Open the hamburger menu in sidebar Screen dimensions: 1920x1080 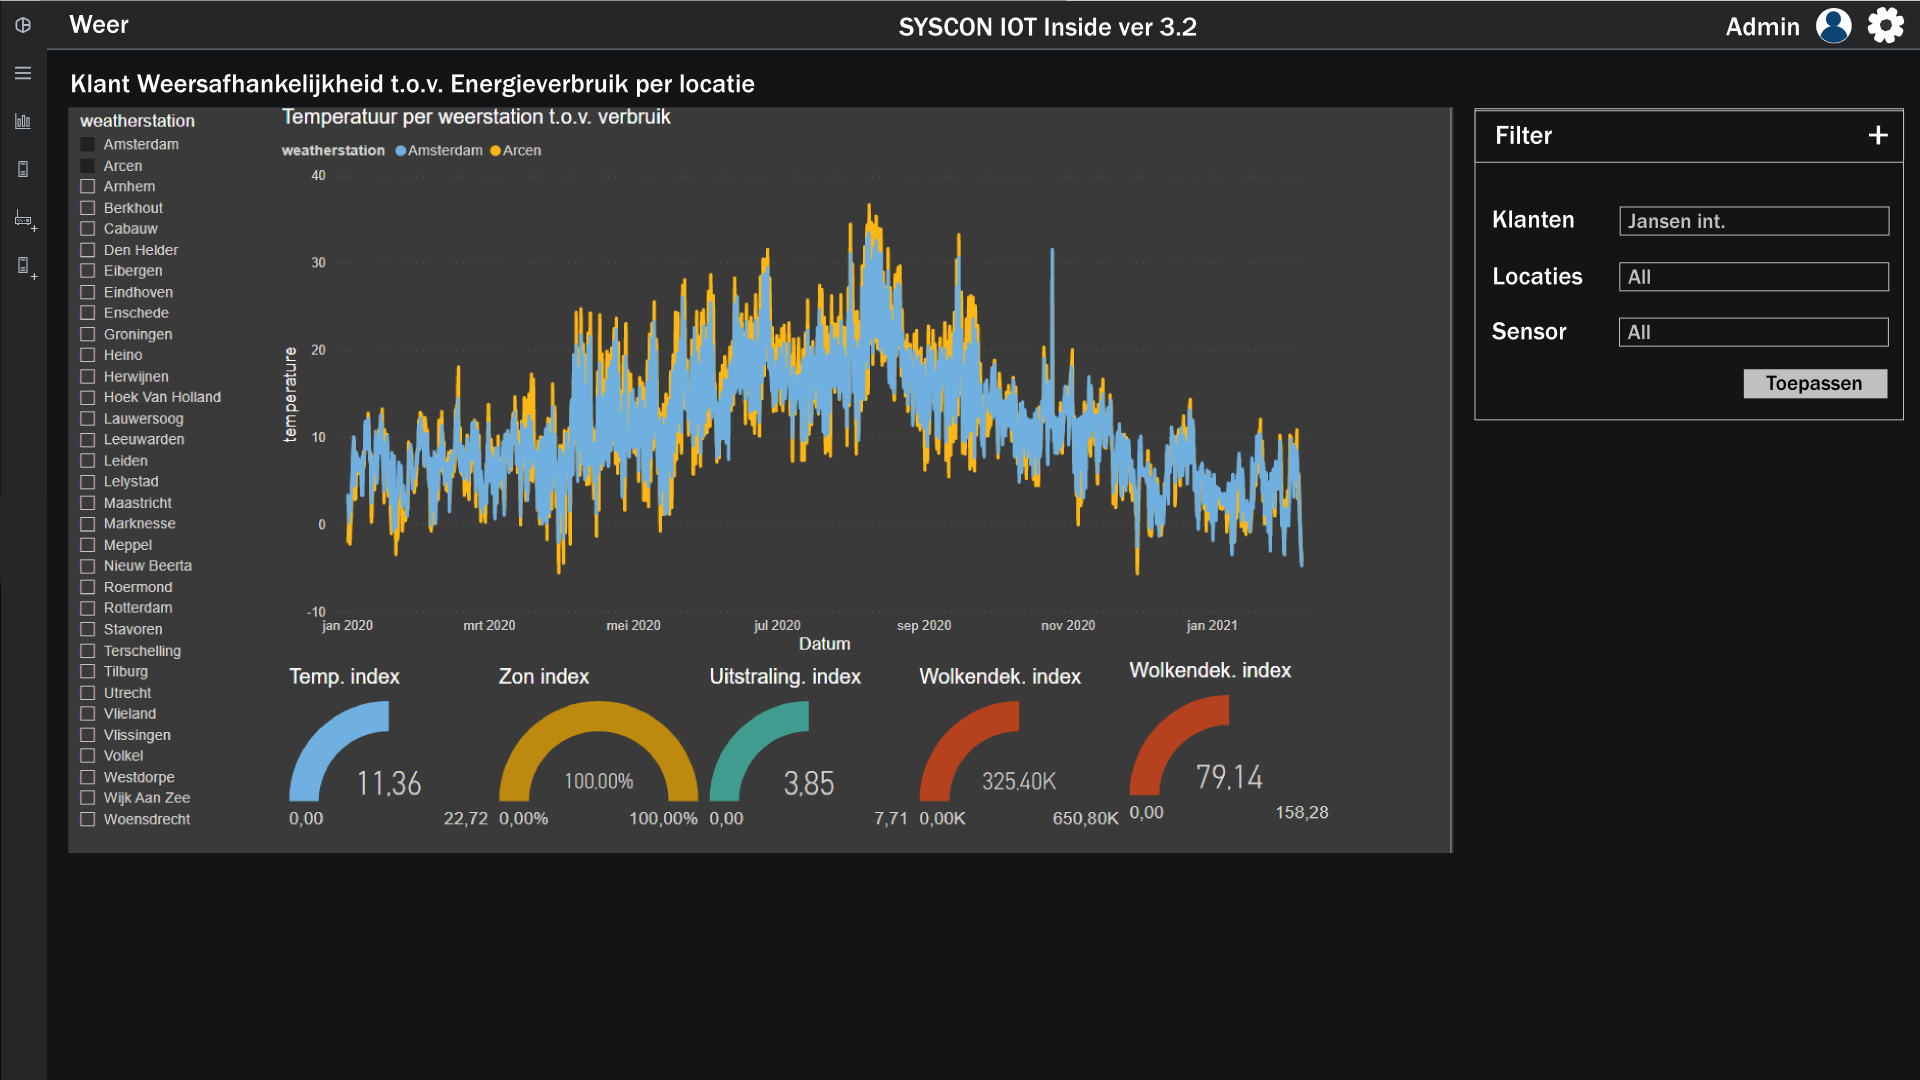point(23,73)
